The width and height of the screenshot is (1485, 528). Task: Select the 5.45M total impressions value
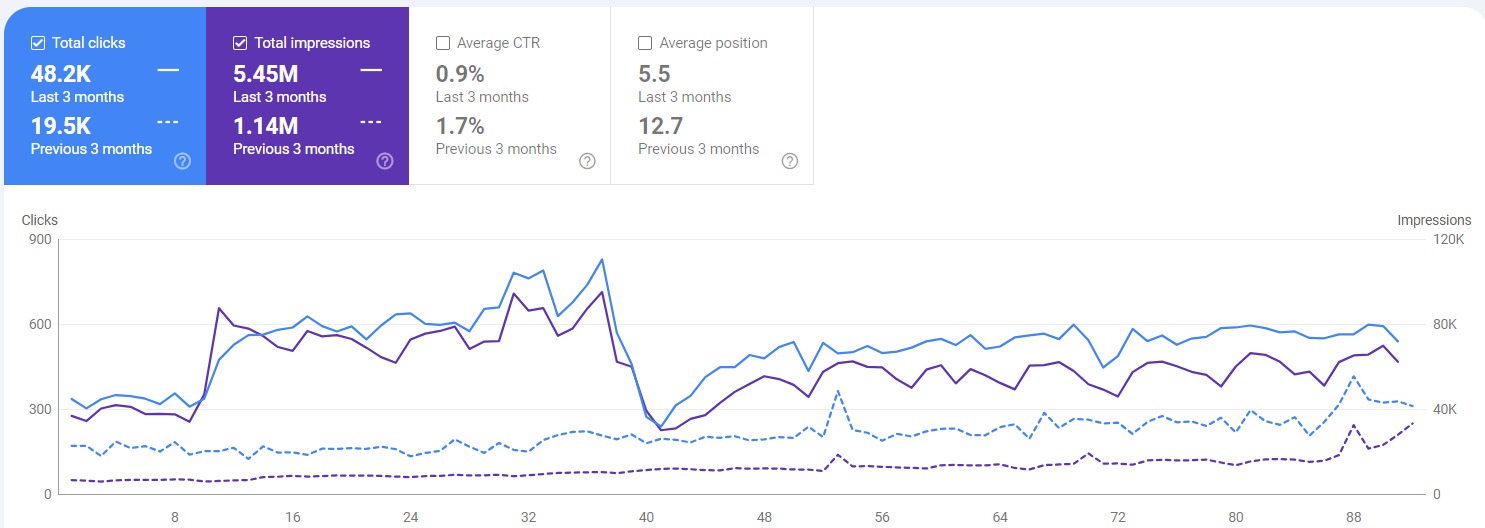pyautogui.click(x=266, y=74)
